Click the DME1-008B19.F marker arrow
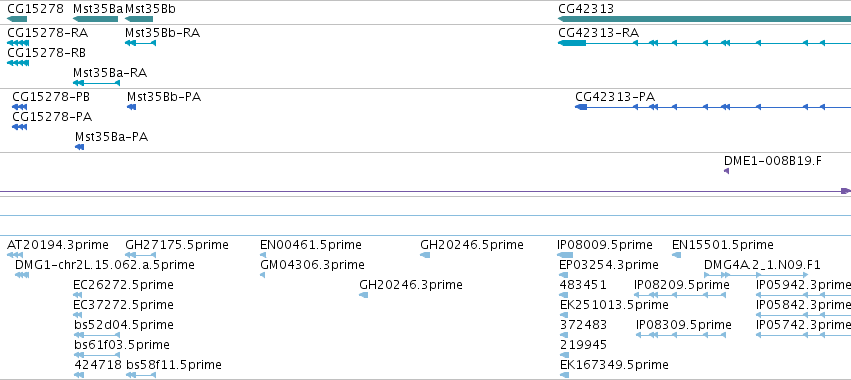Image resolution: width=851 pixels, height=380 pixels. coord(726,172)
